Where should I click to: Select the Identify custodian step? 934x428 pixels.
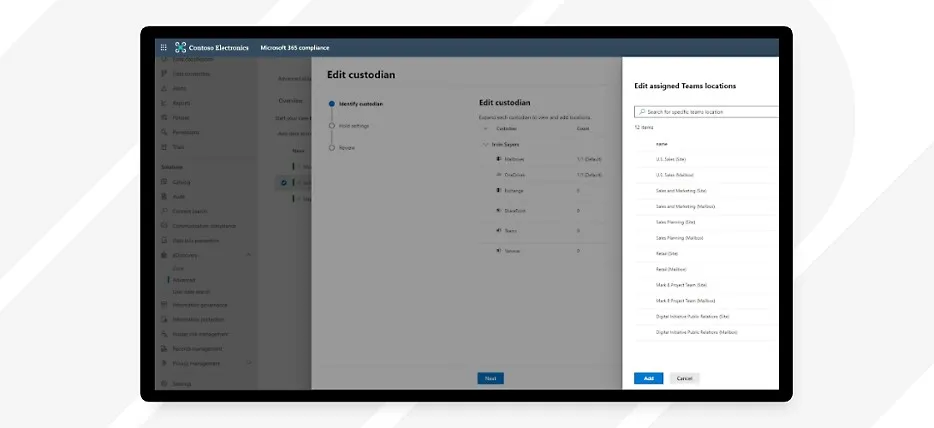coord(356,104)
